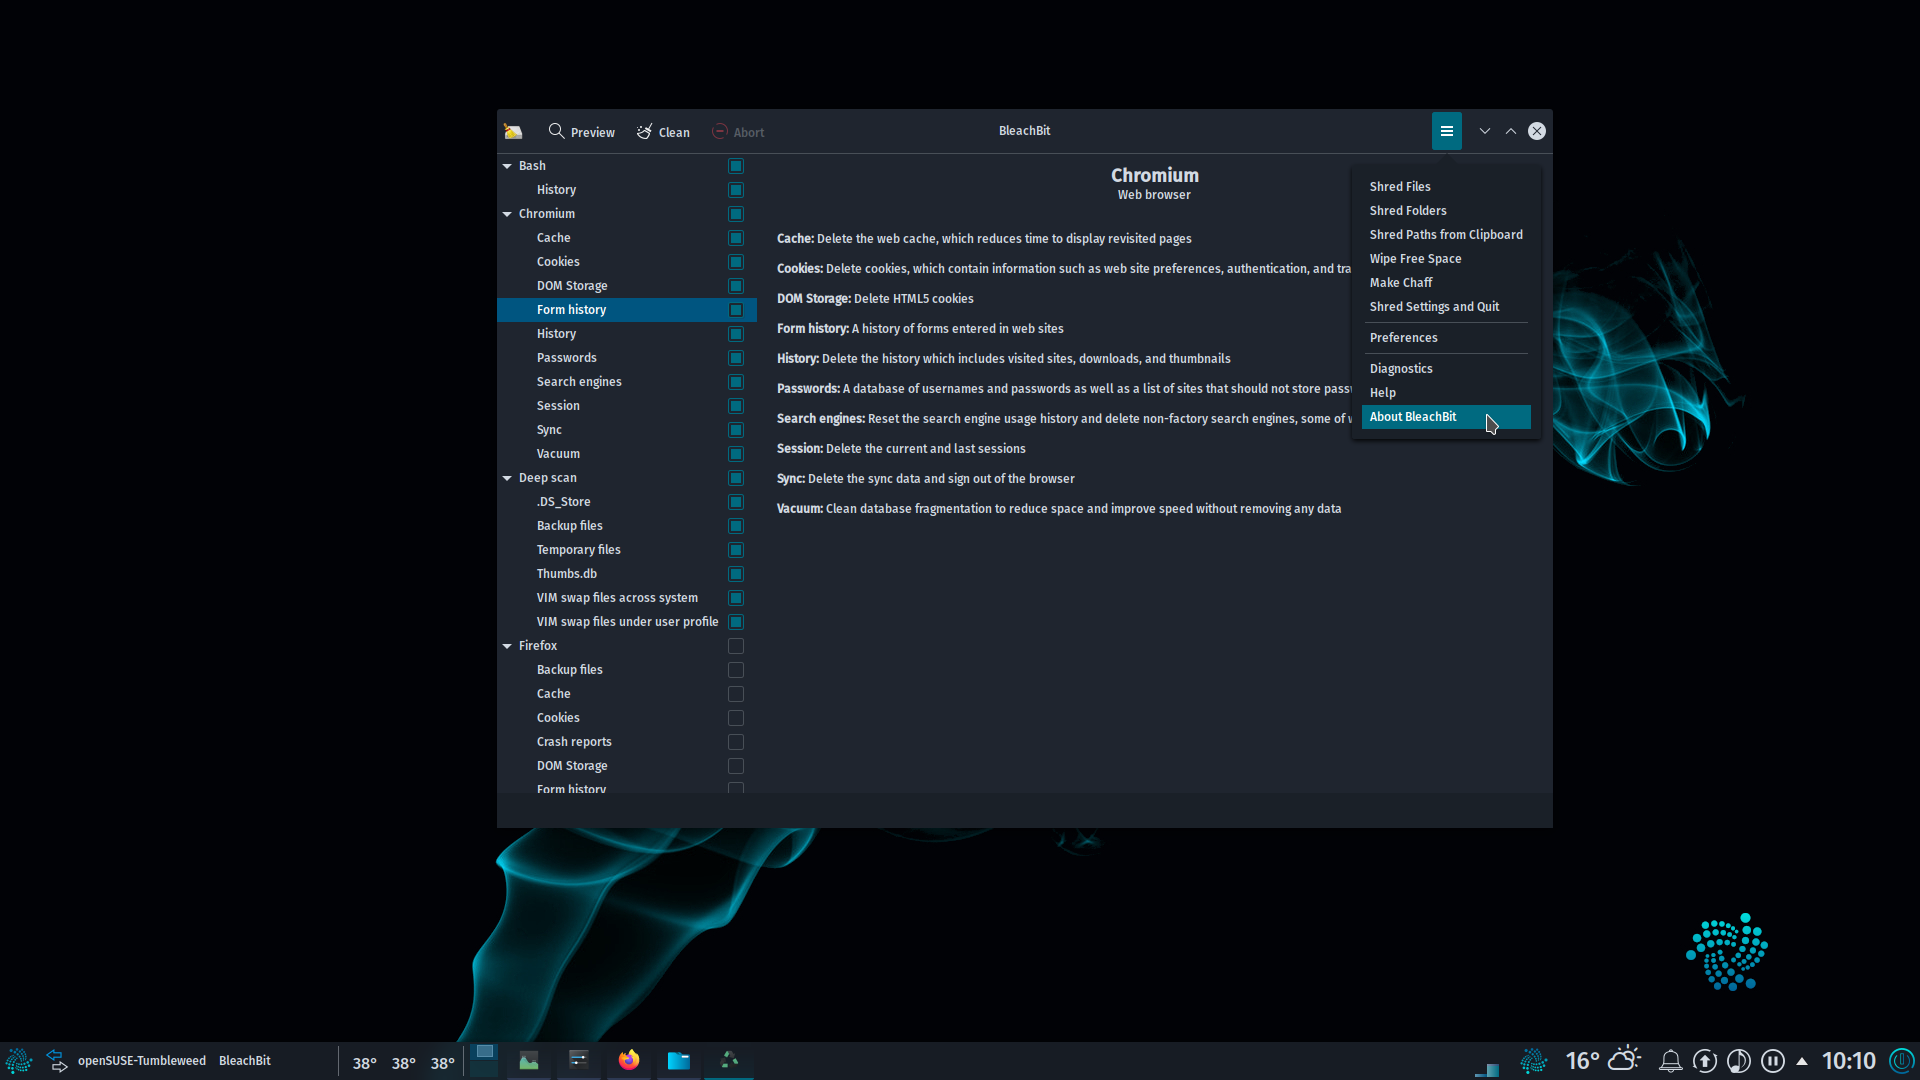Click the show desktop staircase icon

pos(1487,1068)
